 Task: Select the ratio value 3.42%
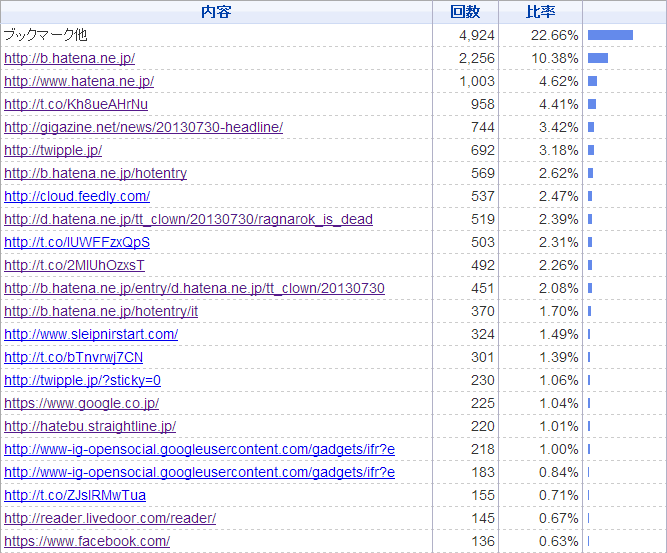pos(559,127)
